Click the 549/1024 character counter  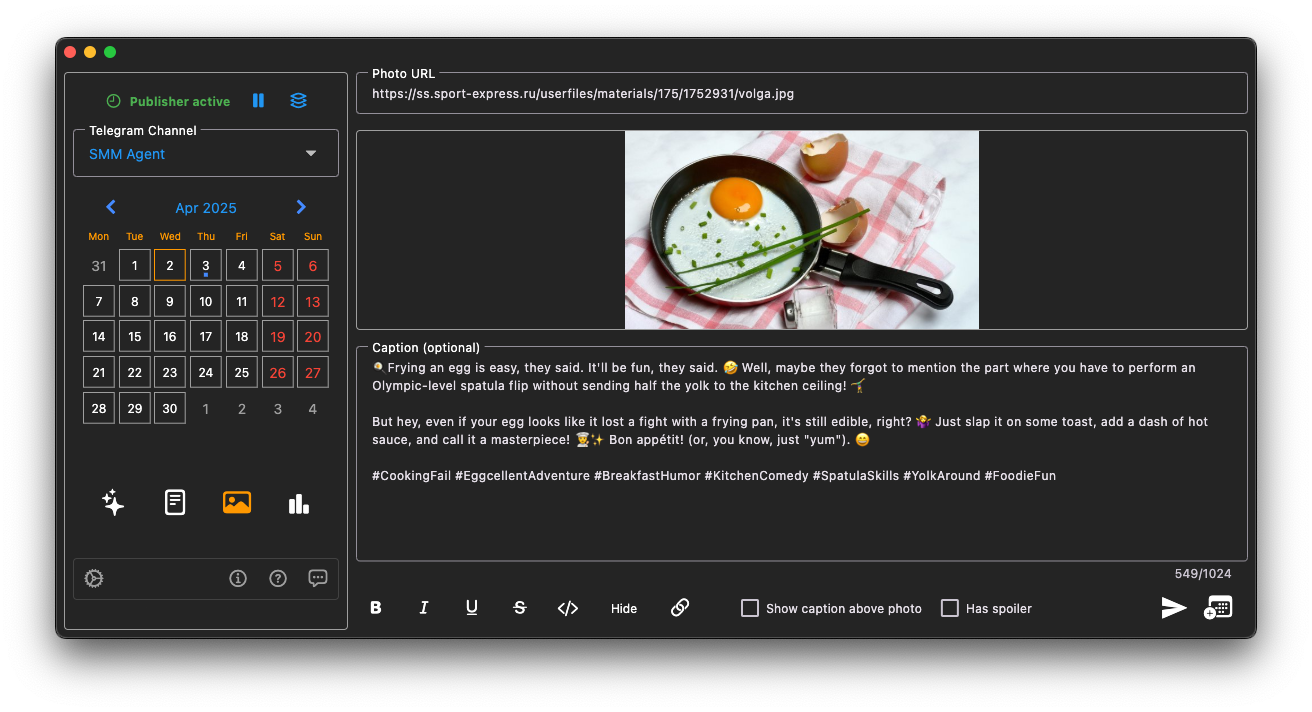[x=1203, y=574]
